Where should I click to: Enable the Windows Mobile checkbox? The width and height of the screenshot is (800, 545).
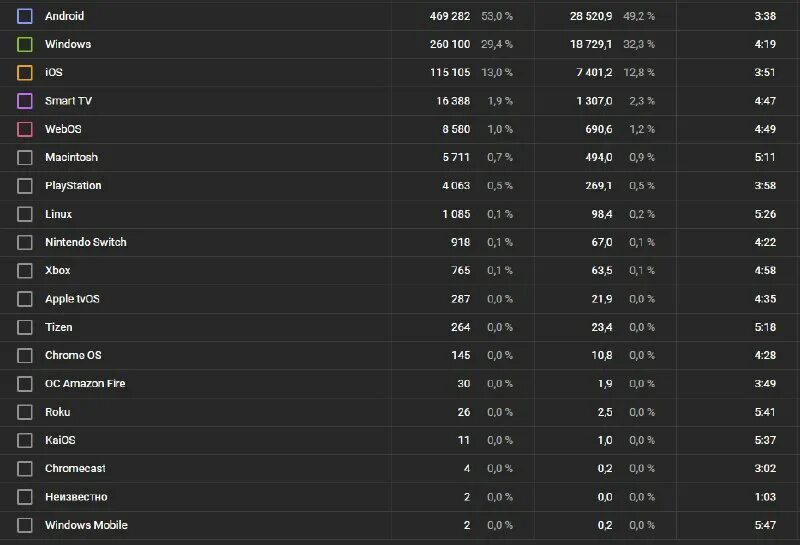(x=24, y=525)
